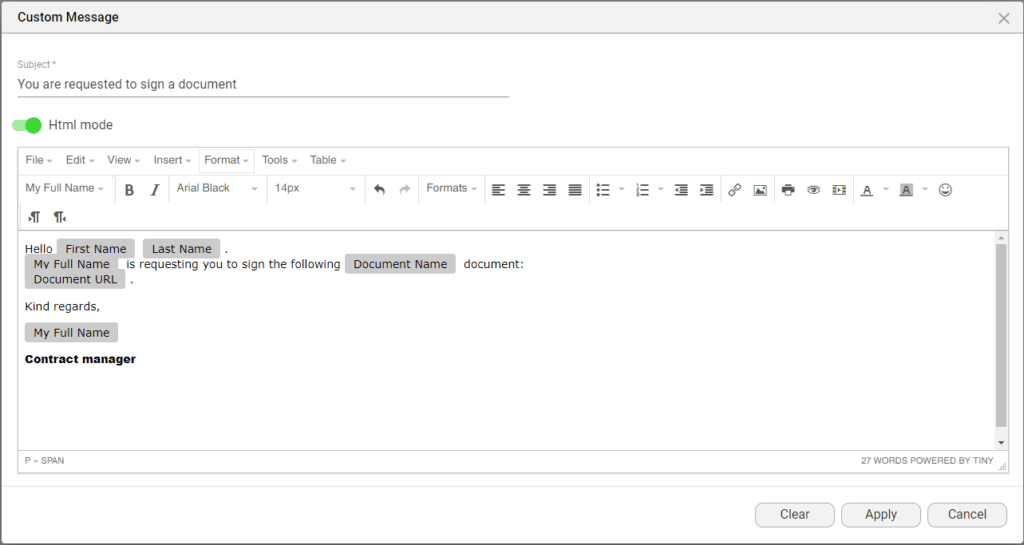Toggle italic formatting
Viewport: 1024px width, 545px height.
pyautogui.click(x=155, y=190)
